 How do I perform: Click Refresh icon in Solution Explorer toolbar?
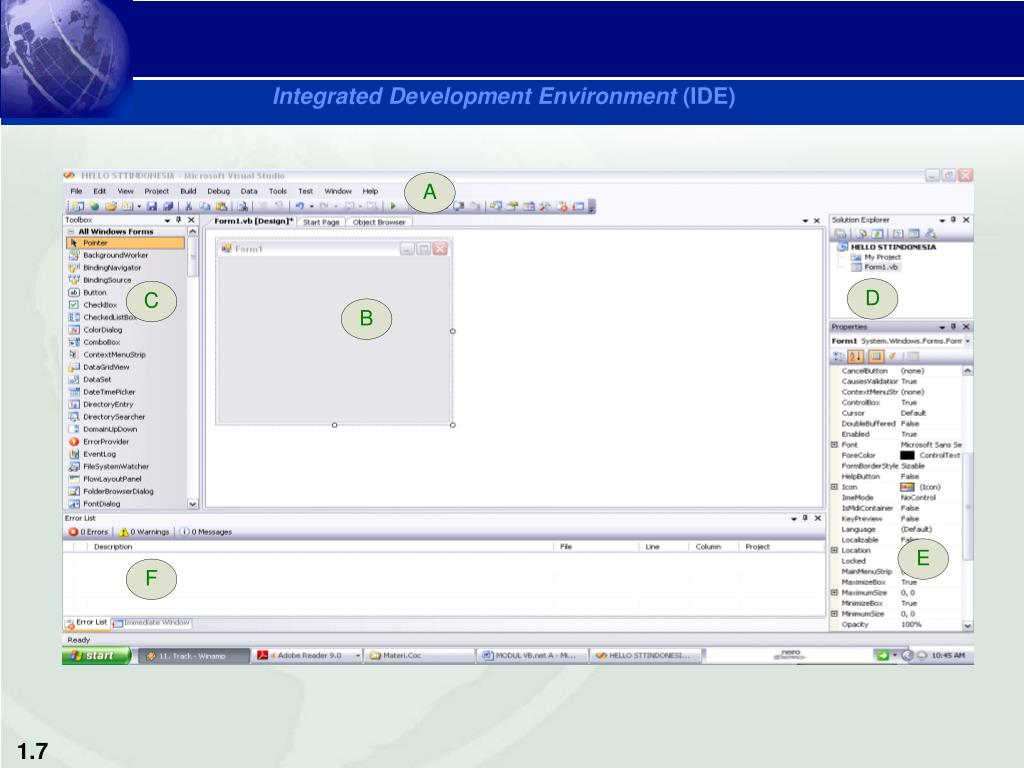pos(877,233)
